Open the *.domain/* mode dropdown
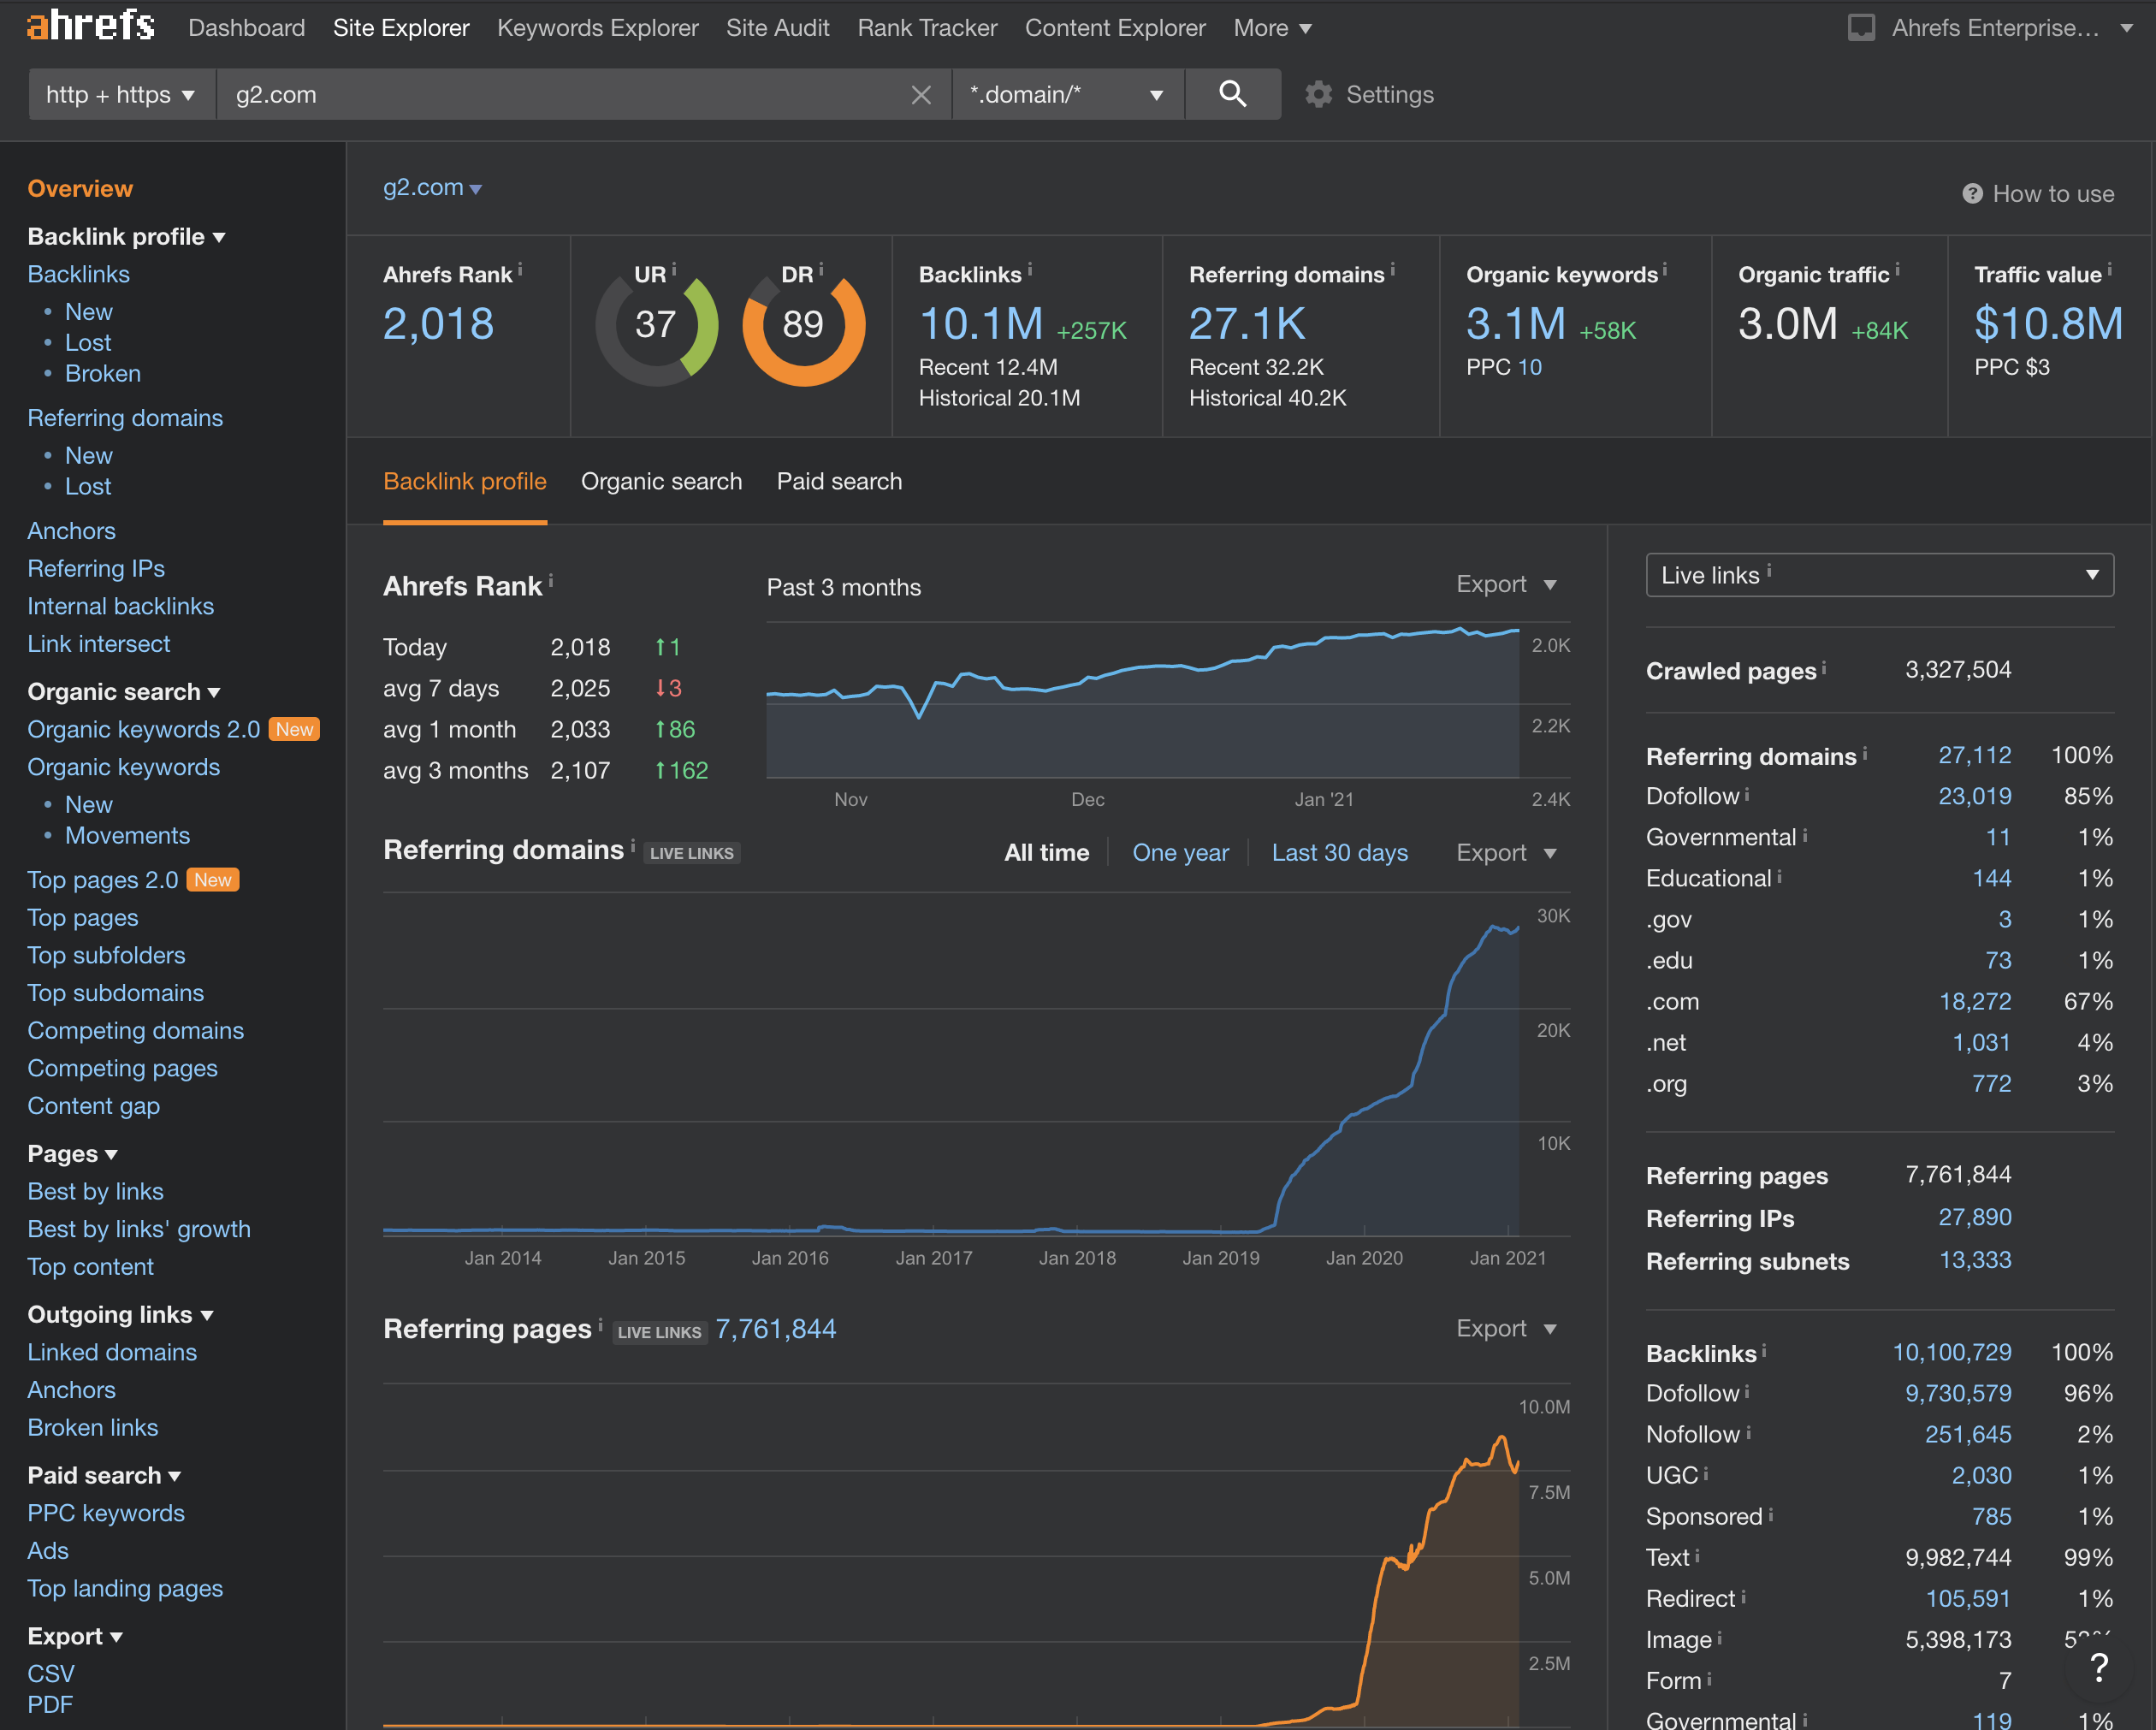This screenshot has height=1730, width=2156. [x=1066, y=94]
